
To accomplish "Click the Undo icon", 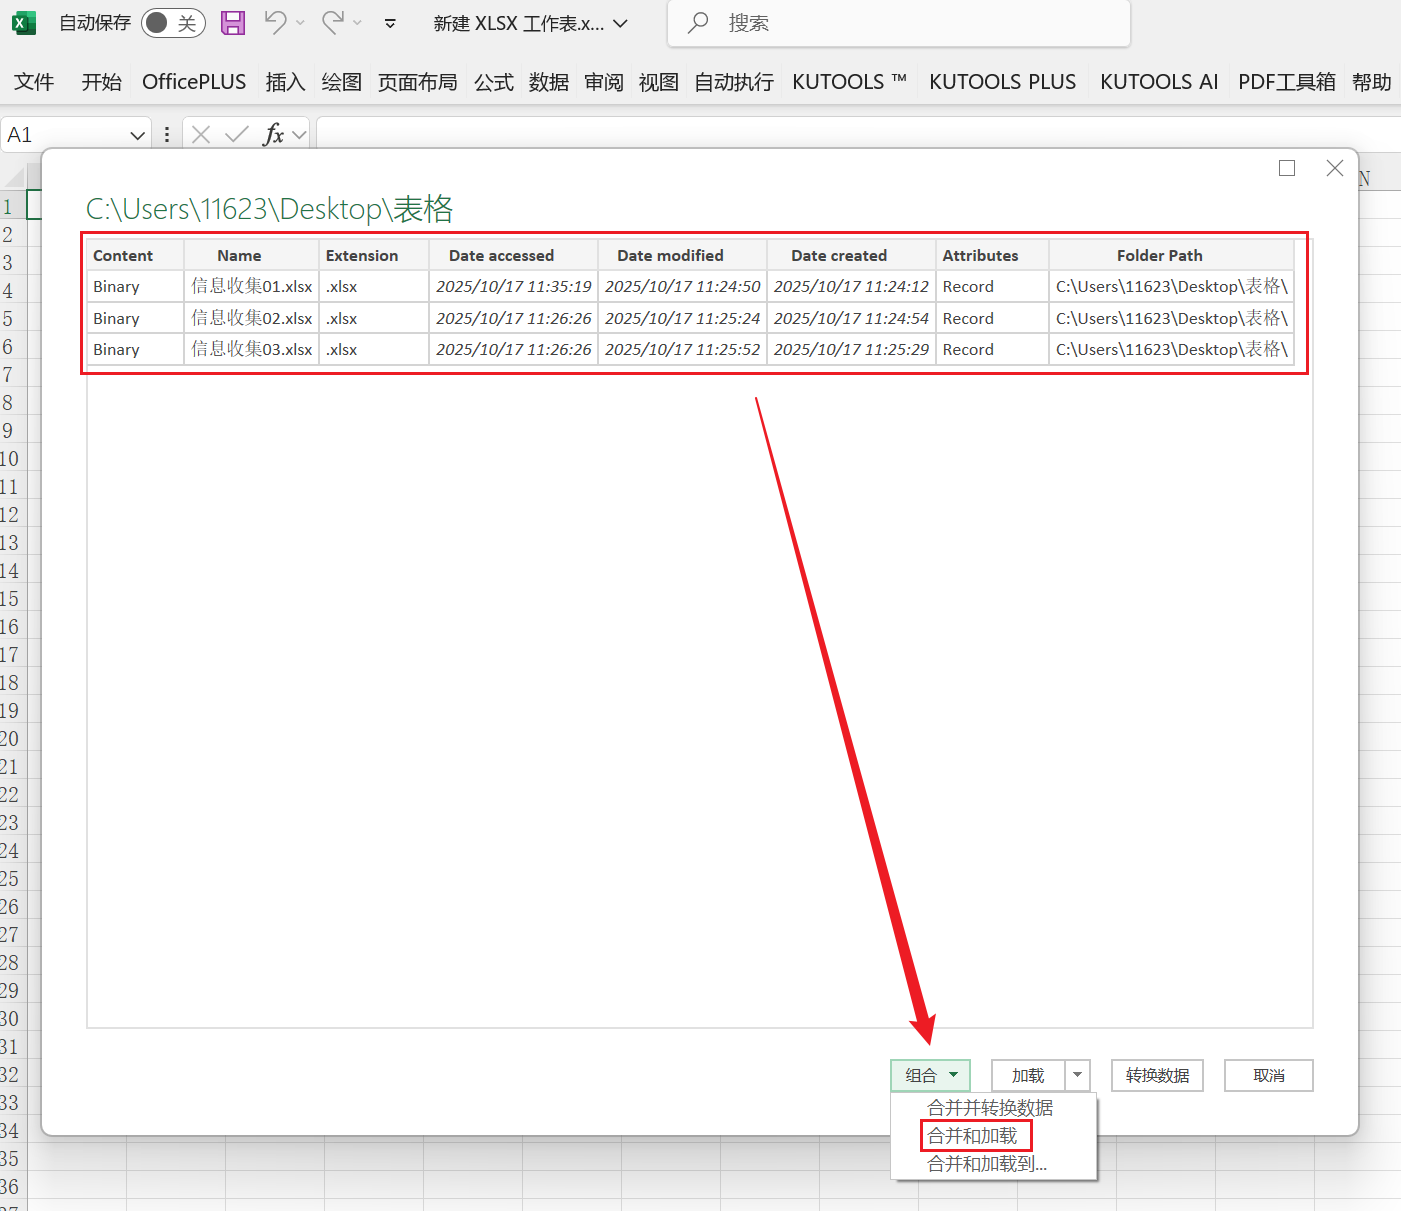I will tap(275, 22).
